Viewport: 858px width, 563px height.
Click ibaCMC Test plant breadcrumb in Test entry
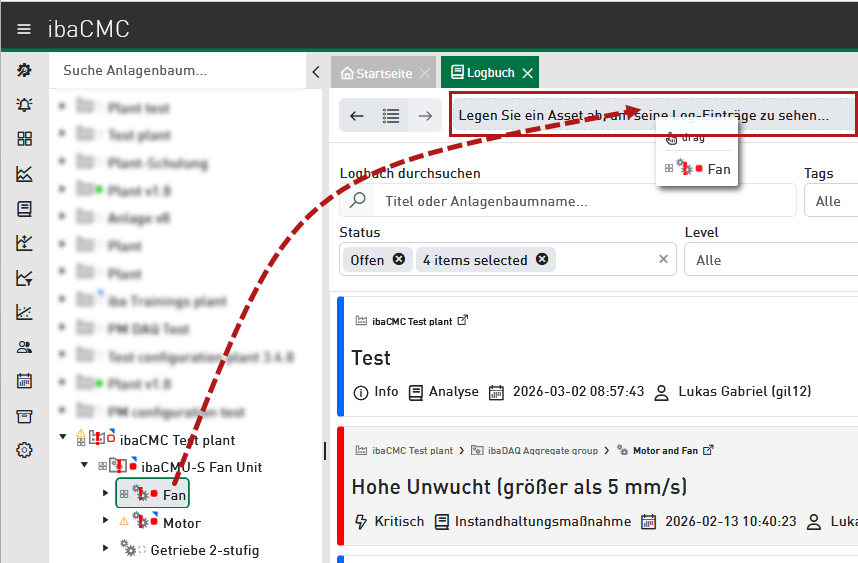(x=412, y=322)
